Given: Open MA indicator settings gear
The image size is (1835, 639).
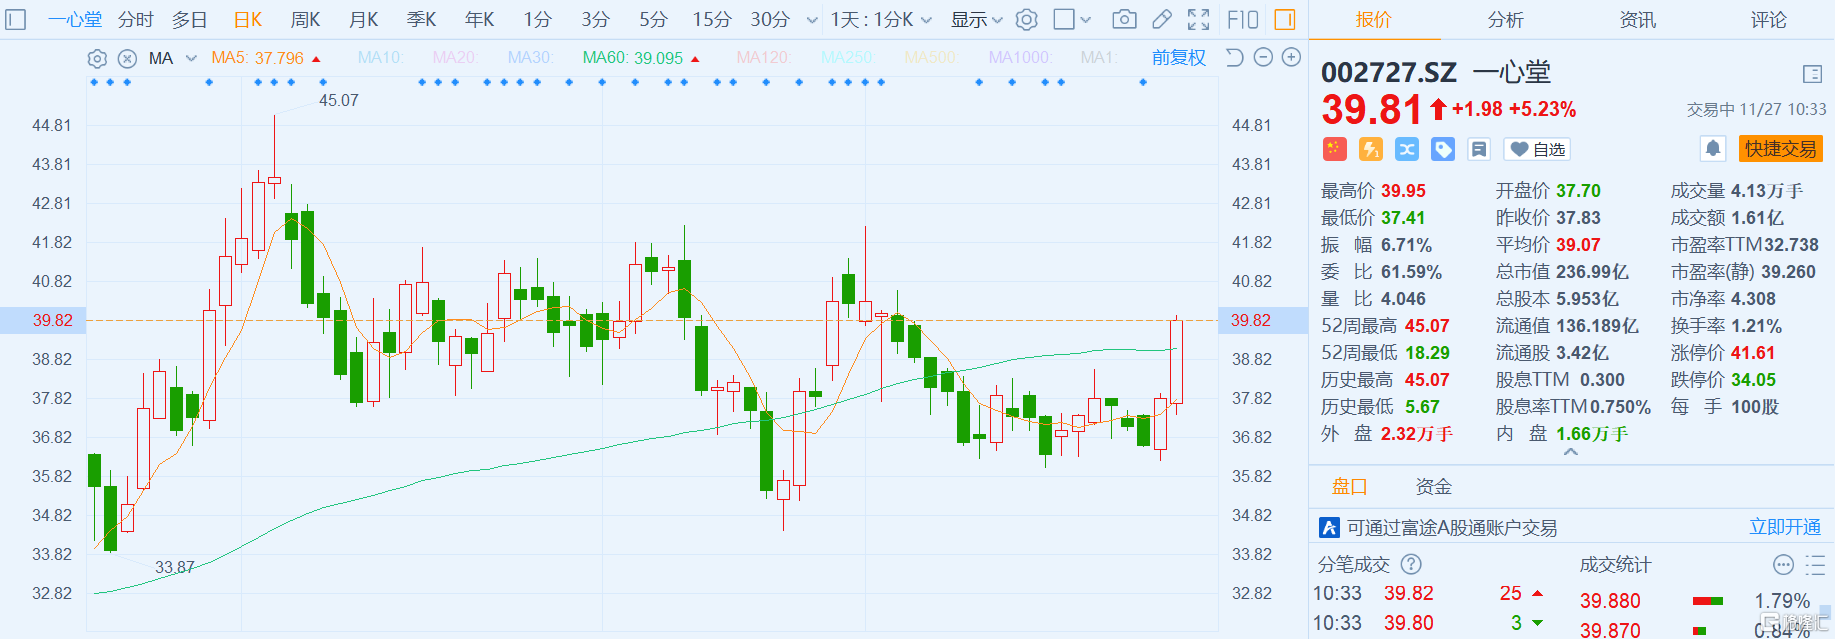Looking at the screenshot, I should (x=97, y=58).
